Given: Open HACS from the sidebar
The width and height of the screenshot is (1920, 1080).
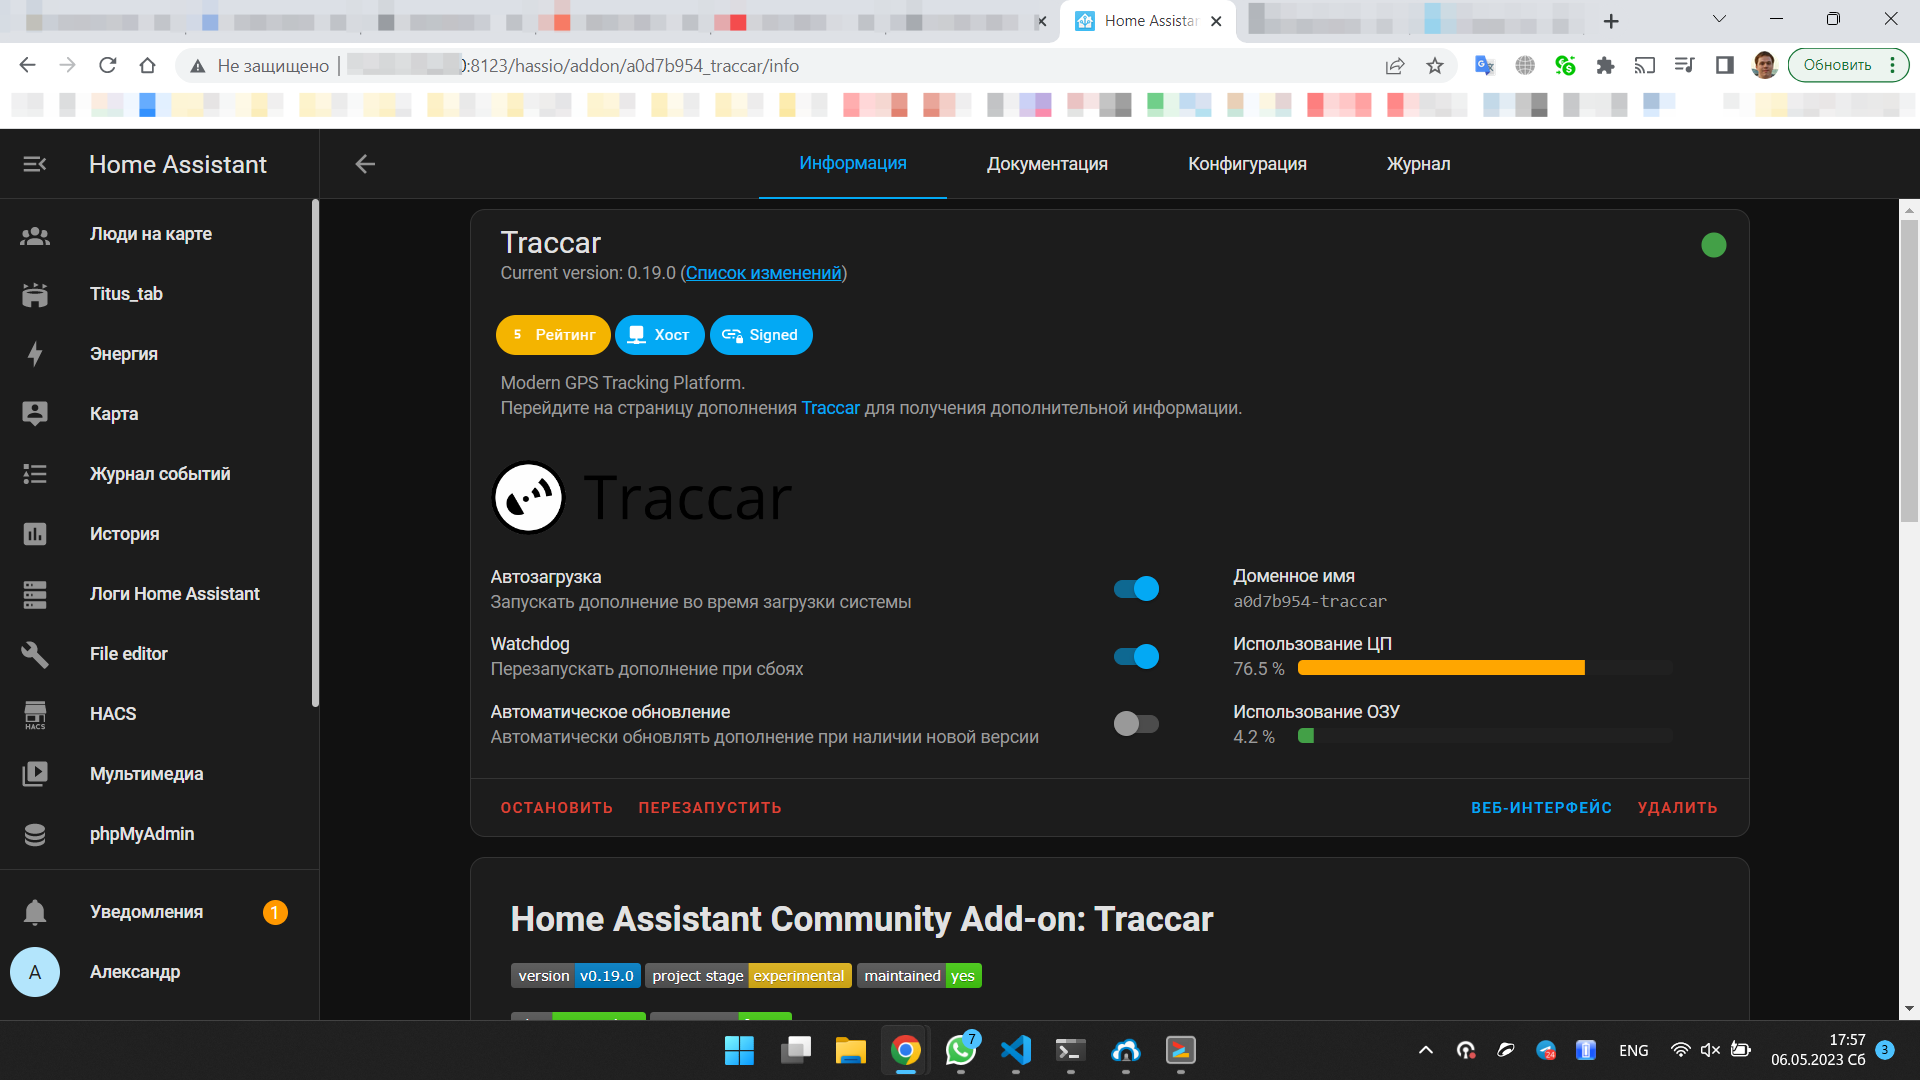Looking at the screenshot, I should coord(112,713).
